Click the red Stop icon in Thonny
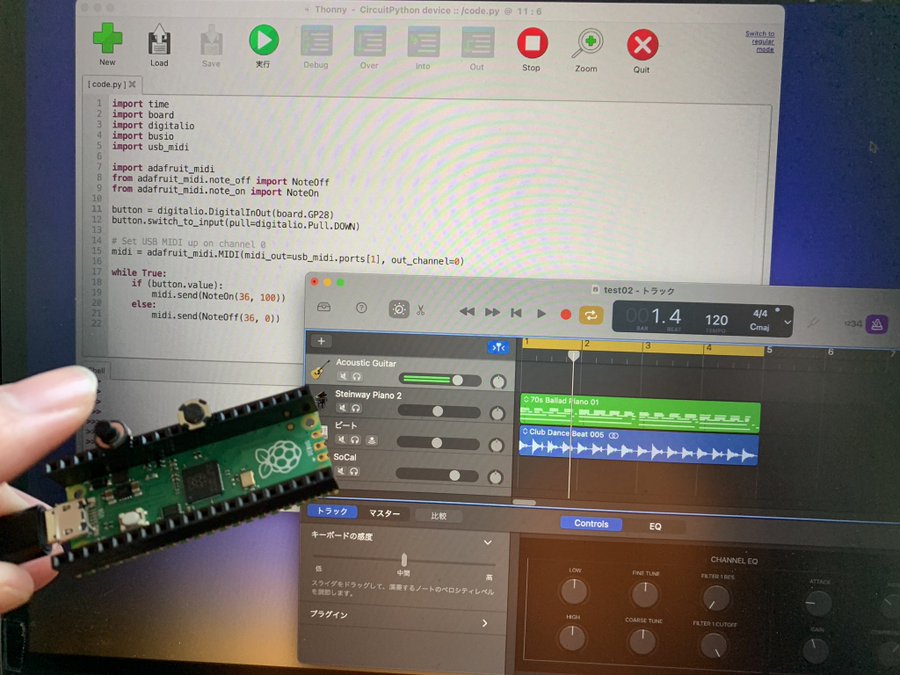900x675 pixels. click(x=531, y=42)
